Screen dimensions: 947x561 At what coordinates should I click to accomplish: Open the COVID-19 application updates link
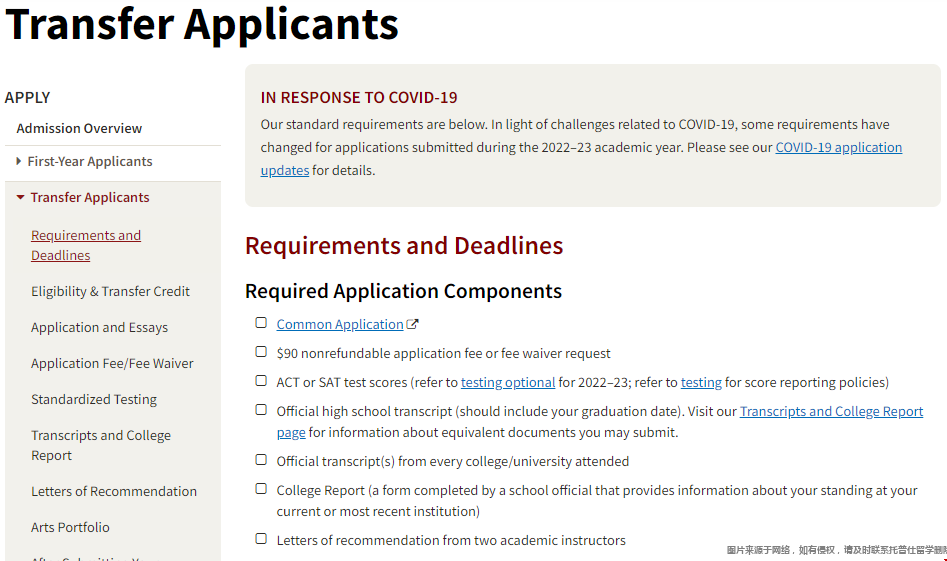838,148
